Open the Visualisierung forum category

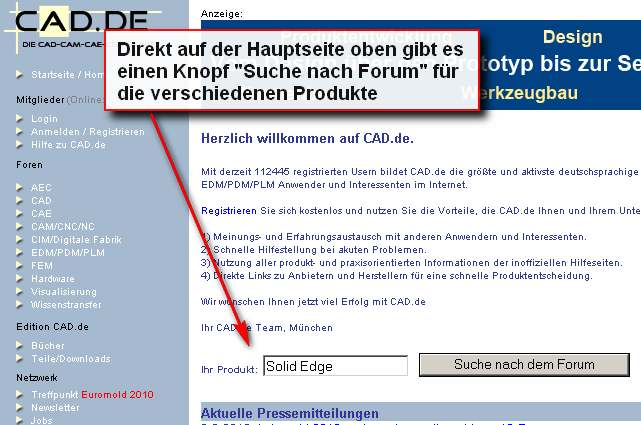click(x=64, y=292)
